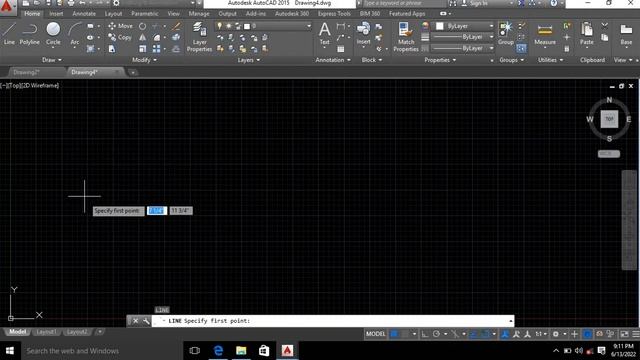Screen dimensions: 640x360
Task: Switch to the Annotate ribbon tab
Action: [84, 13]
